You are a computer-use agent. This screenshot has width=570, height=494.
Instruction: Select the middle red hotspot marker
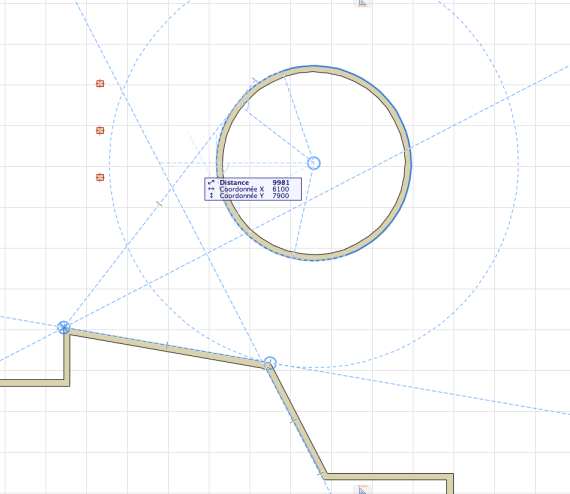[100, 130]
